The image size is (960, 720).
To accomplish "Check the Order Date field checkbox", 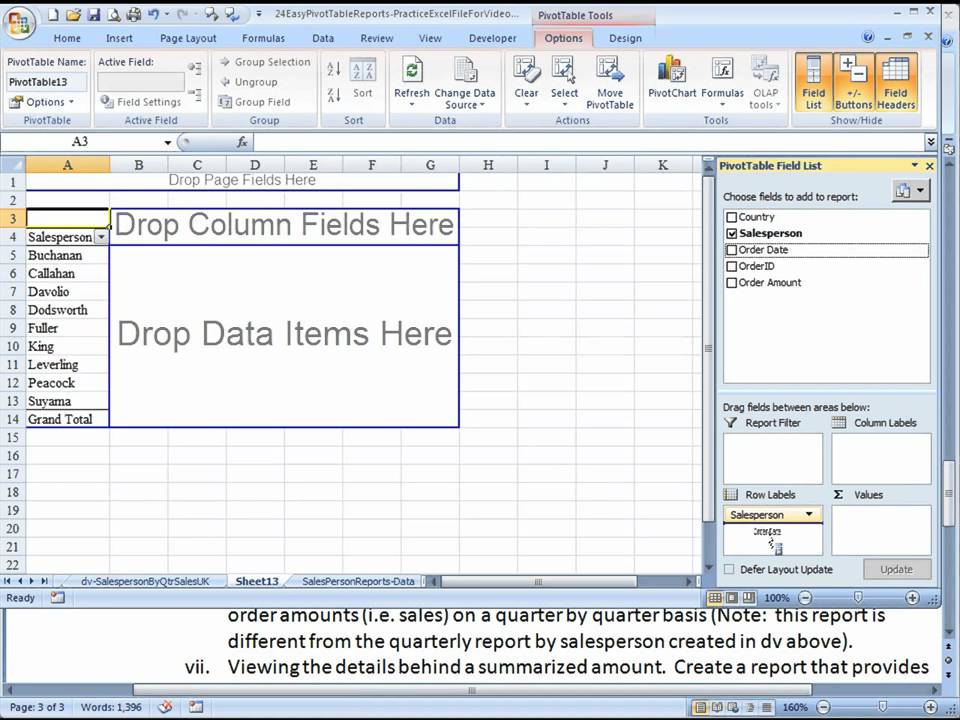I will click(x=731, y=250).
